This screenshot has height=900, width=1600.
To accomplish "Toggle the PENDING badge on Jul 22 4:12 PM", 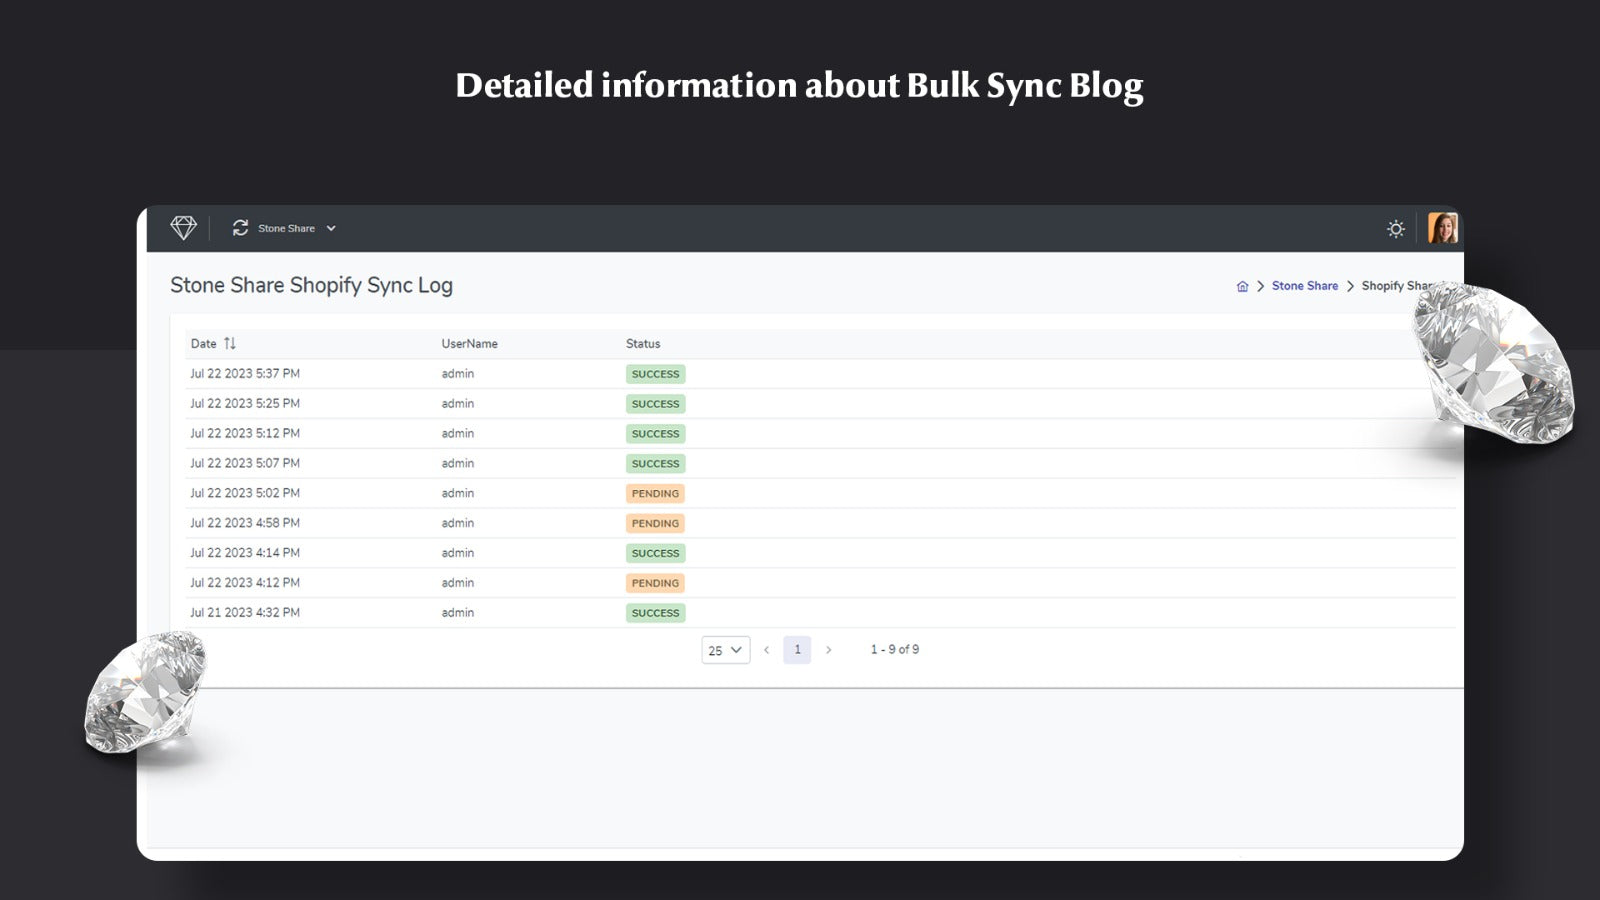I will point(655,583).
